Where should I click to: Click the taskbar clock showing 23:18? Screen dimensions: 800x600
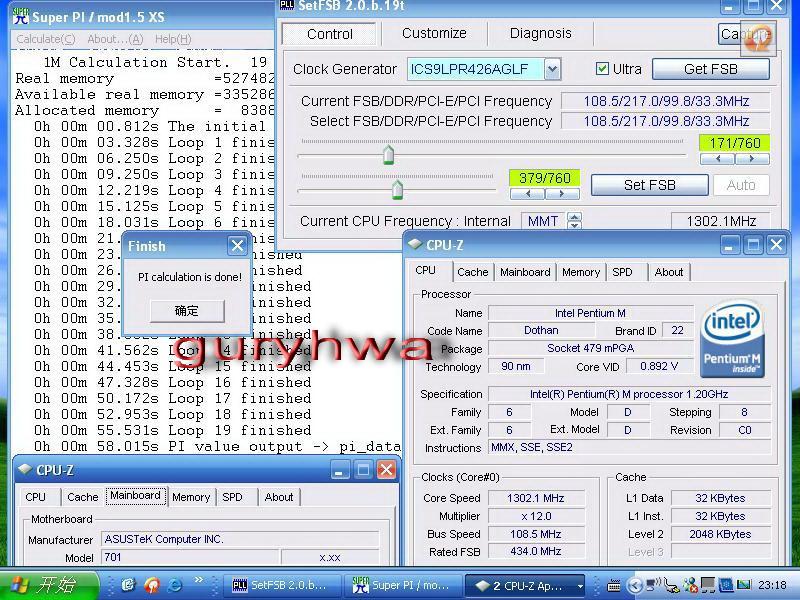click(772, 585)
